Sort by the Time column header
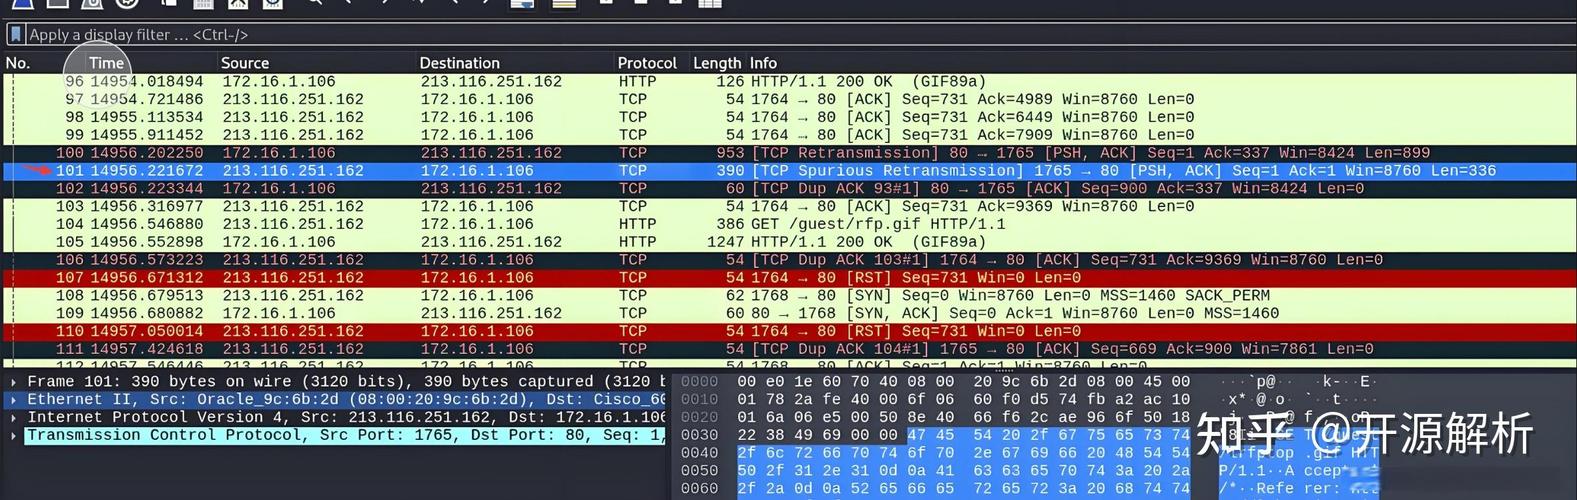Viewport: 1577px width, 500px height. coord(106,63)
